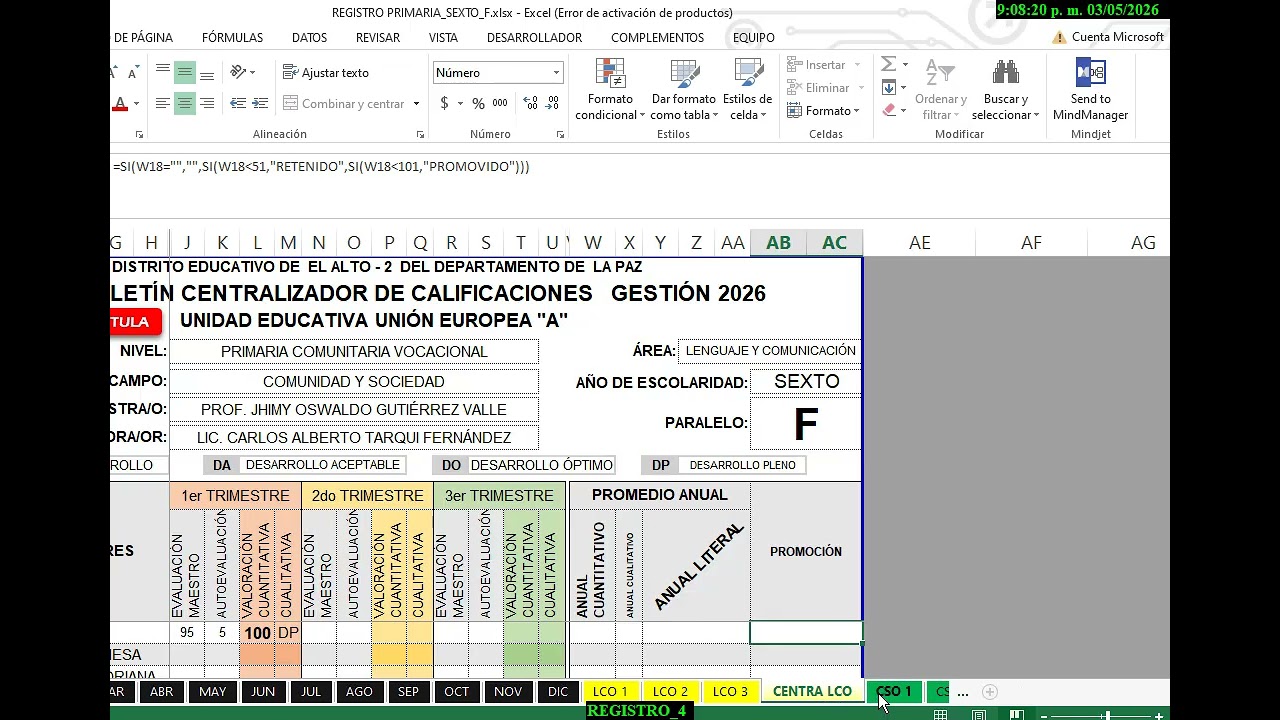Open the text orientation options

tap(243, 72)
